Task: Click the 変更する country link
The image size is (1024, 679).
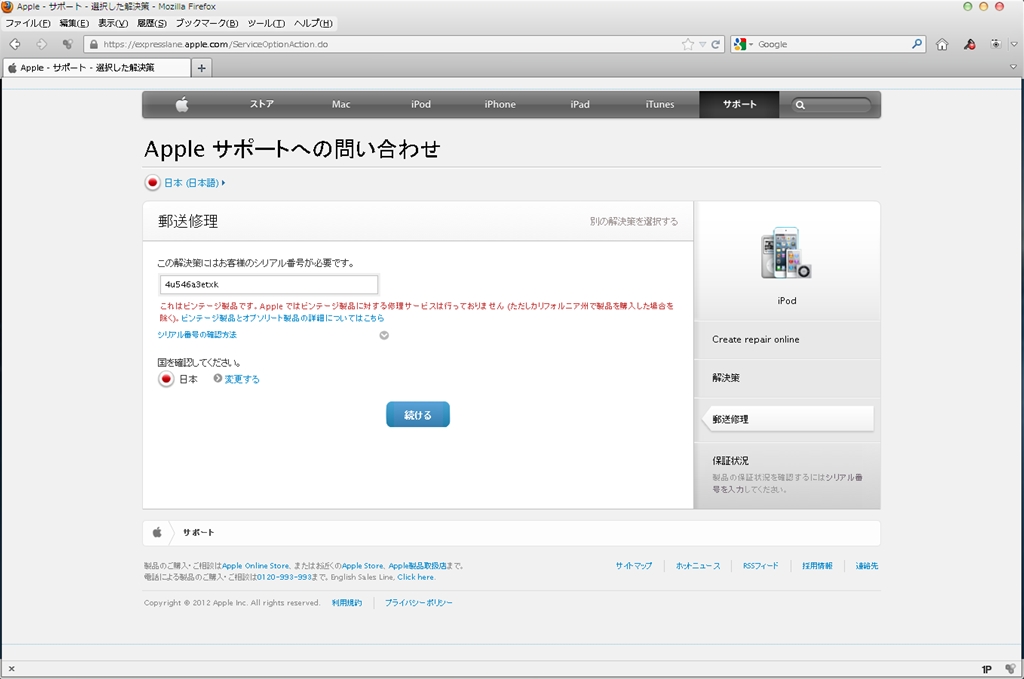Action: [242, 379]
